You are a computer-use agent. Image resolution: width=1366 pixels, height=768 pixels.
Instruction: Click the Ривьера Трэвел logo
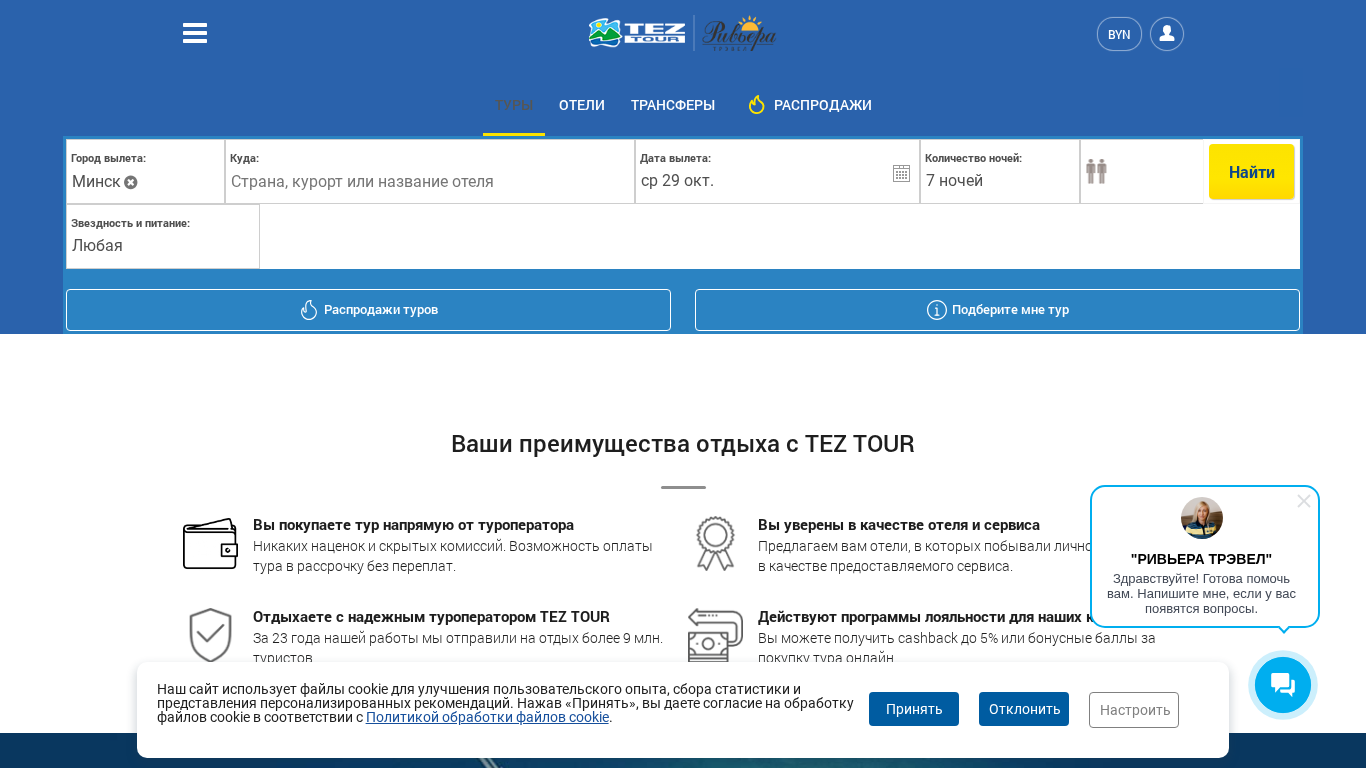739,34
